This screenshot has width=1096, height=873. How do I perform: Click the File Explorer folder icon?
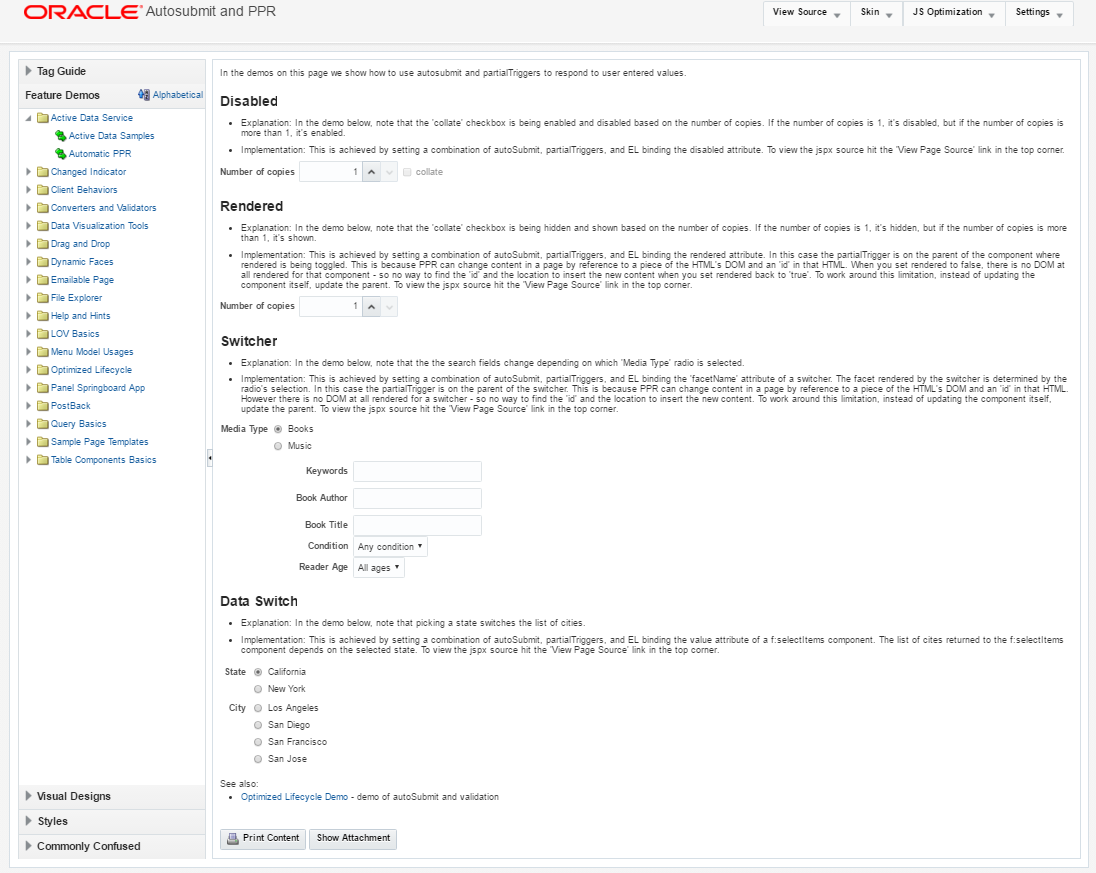(43, 298)
